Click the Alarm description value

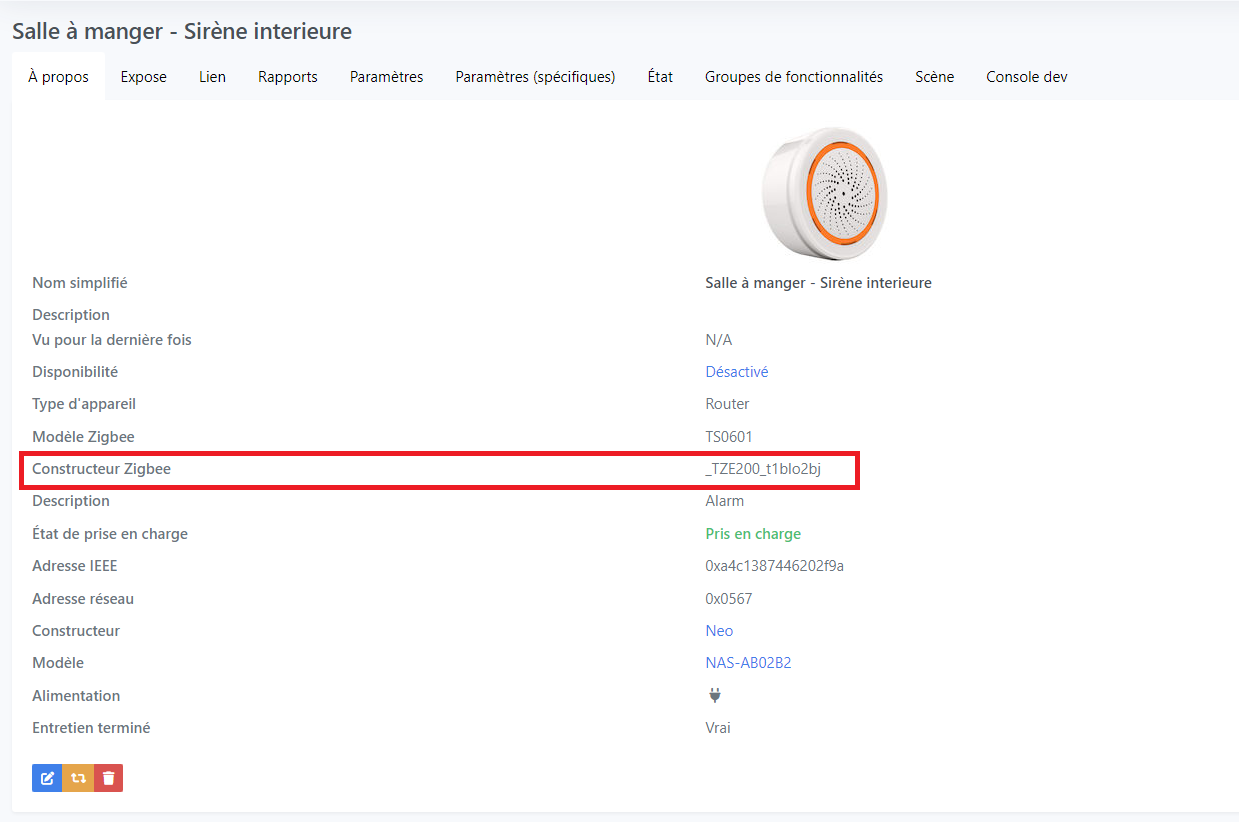tap(725, 501)
